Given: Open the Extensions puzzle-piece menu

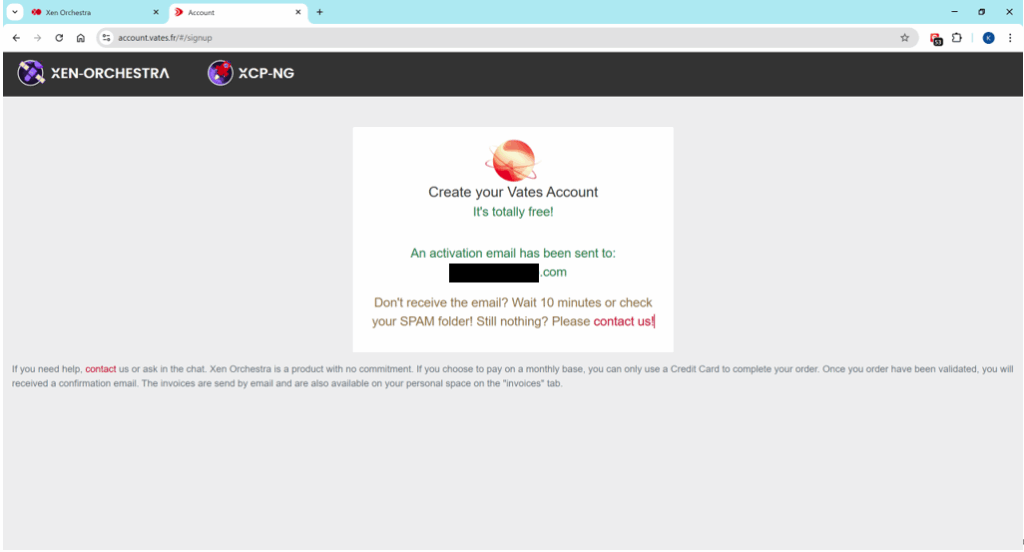Looking at the screenshot, I should point(957,38).
